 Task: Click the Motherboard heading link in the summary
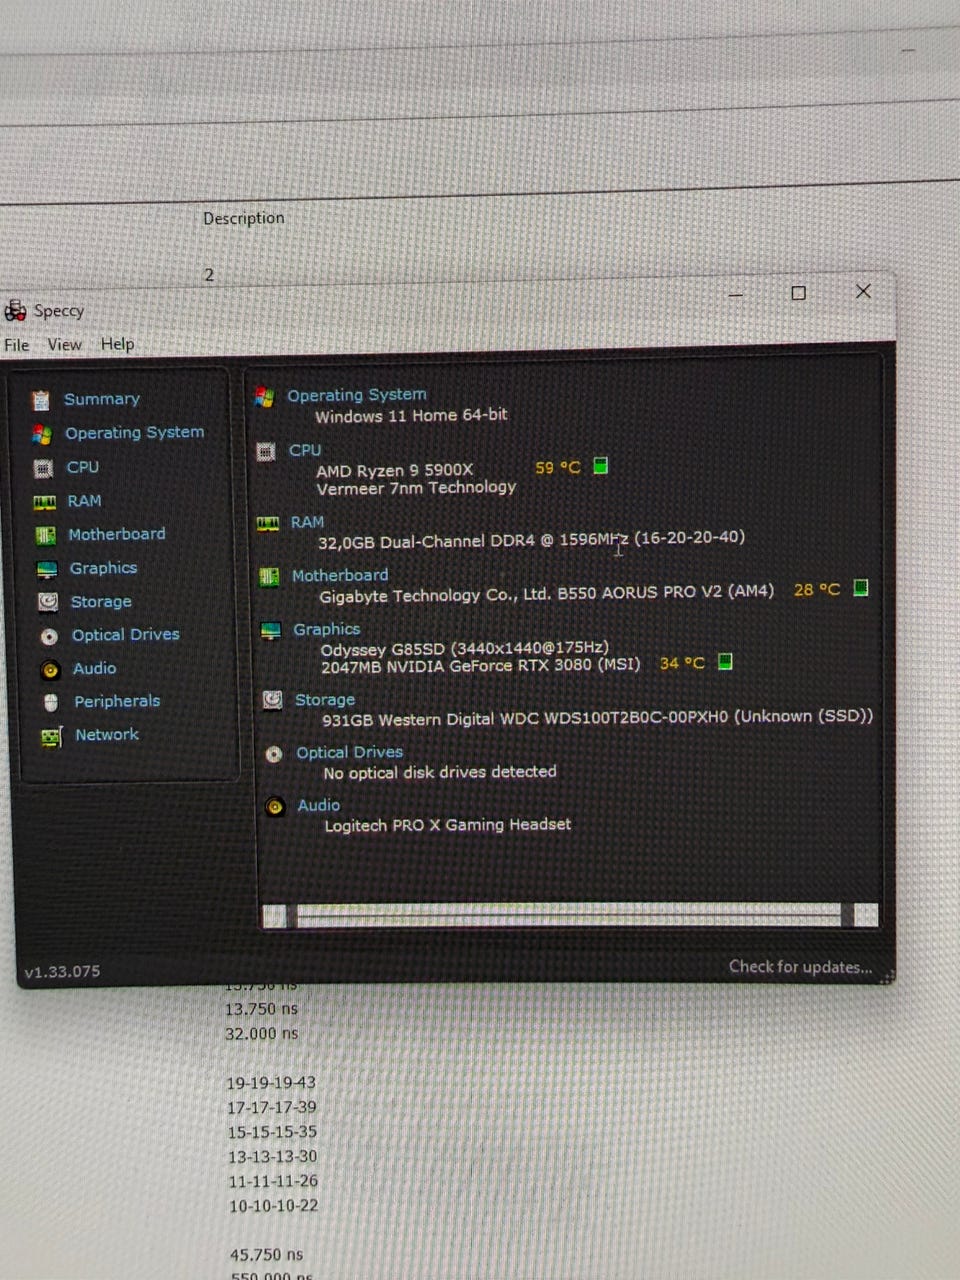340,576
